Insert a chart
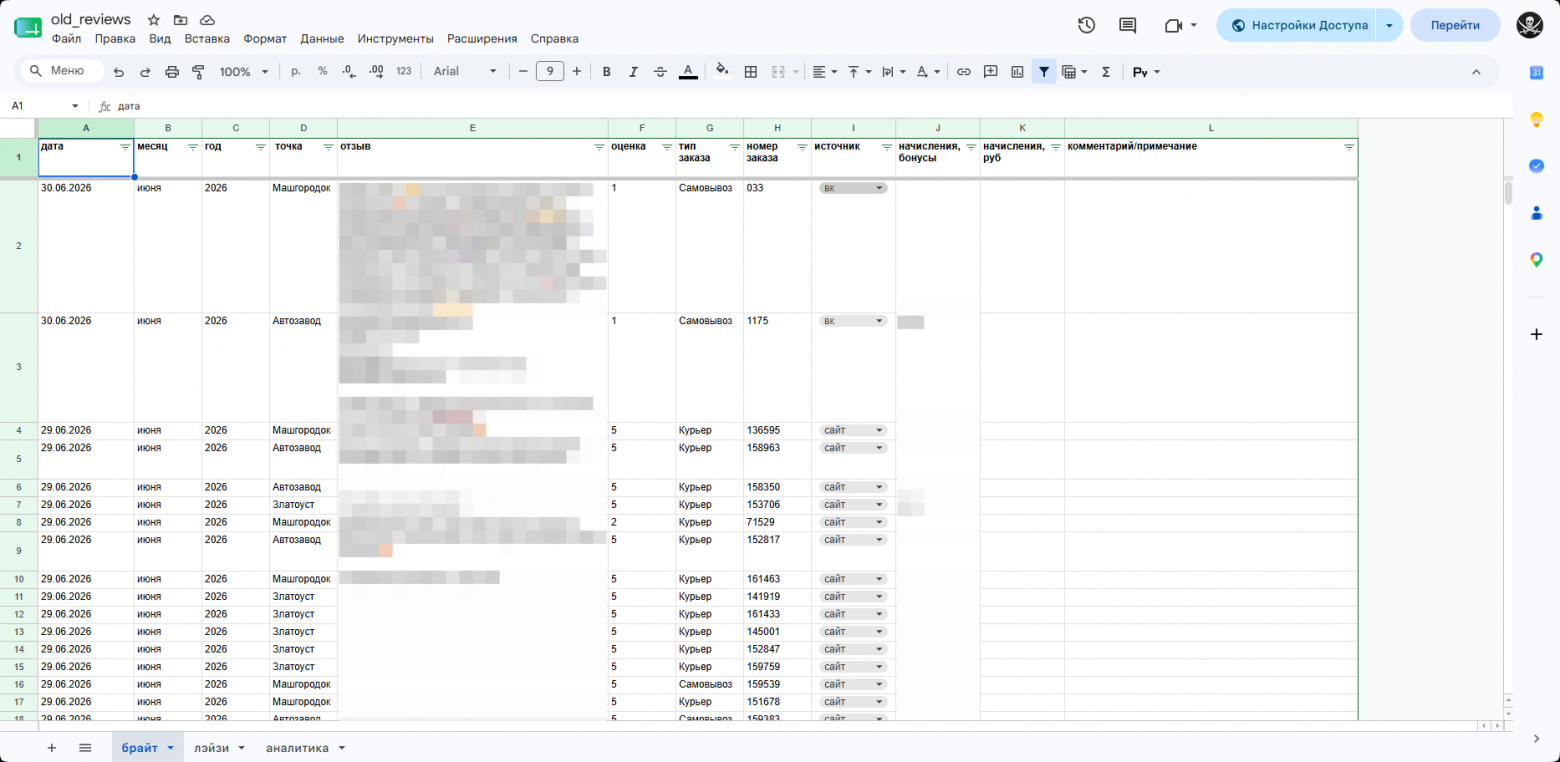This screenshot has height=762, width=1560. click(1018, 72)
